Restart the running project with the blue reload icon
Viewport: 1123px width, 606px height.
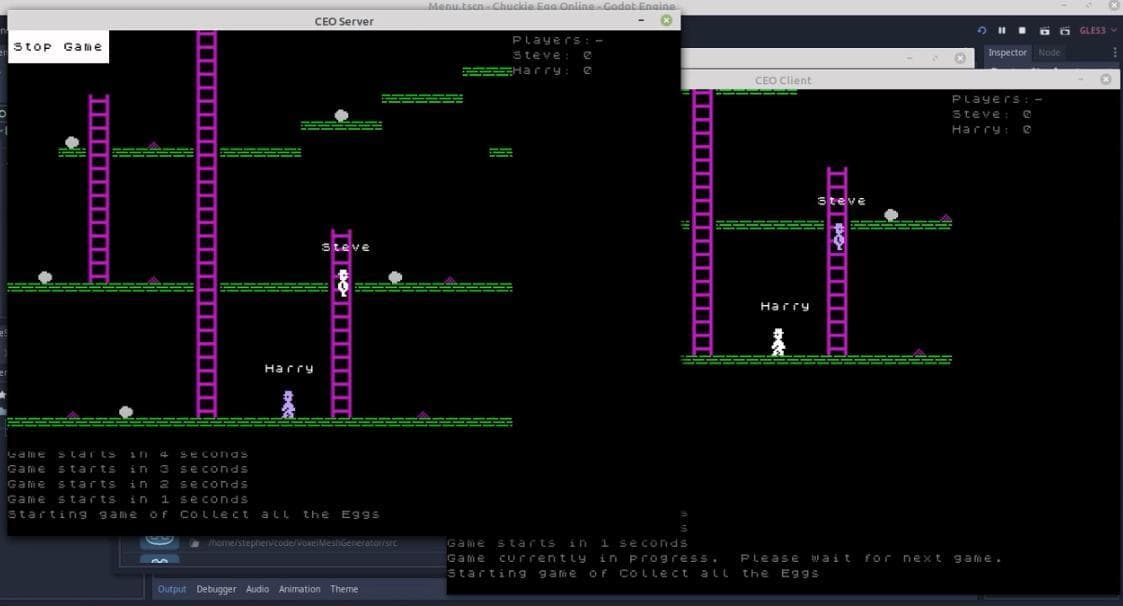(x=981, y=31)
